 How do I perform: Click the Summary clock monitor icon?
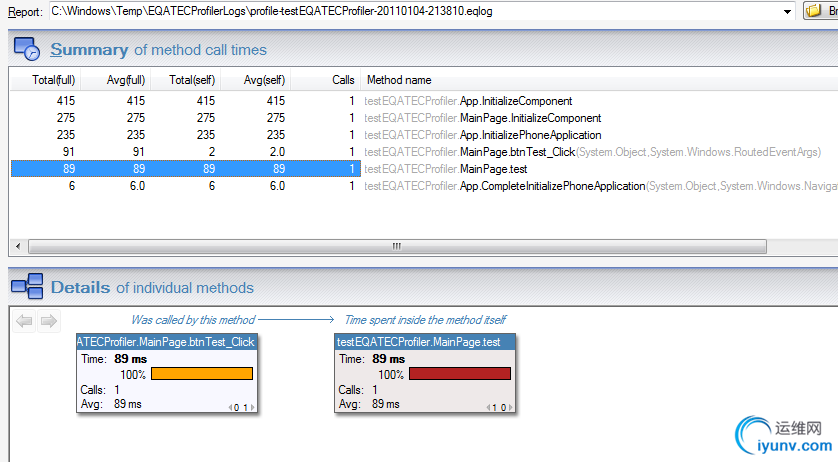coord(27,49)
